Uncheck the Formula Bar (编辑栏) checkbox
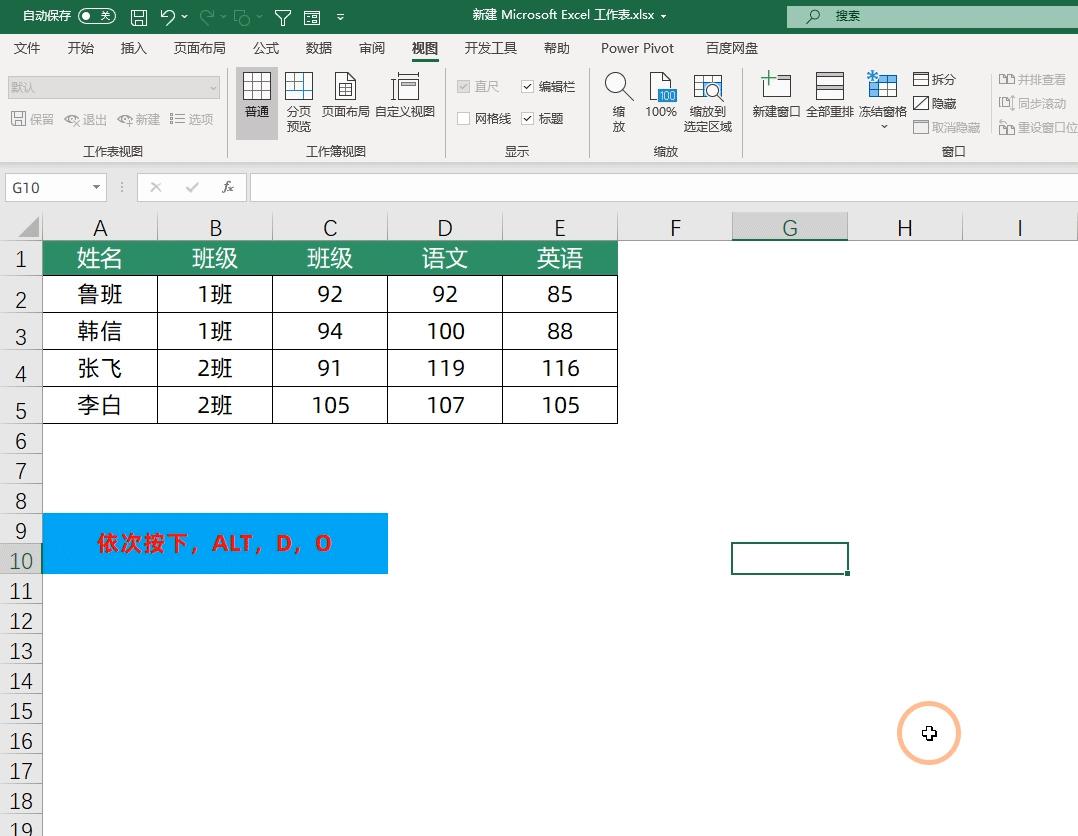 point(528,87)
